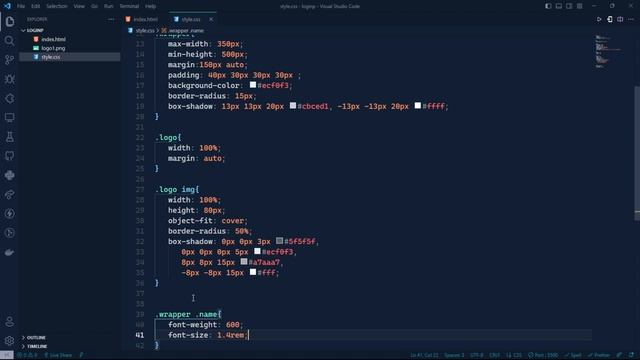Open the editor More Actions ellipsis
Viewport: 640px width, 360px height.
point(631,19)
